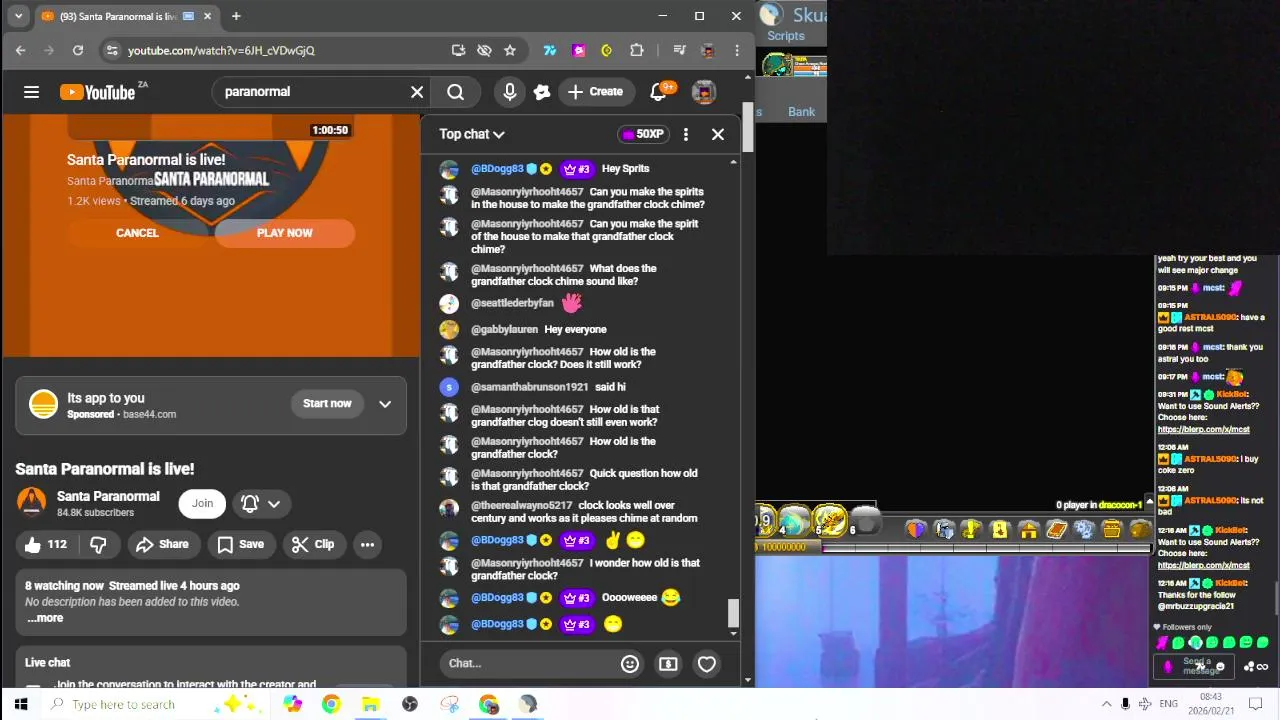This screenshot has height=720, width=1280.
Task: Start voice search with the microphone
Action: pos(510,92)
